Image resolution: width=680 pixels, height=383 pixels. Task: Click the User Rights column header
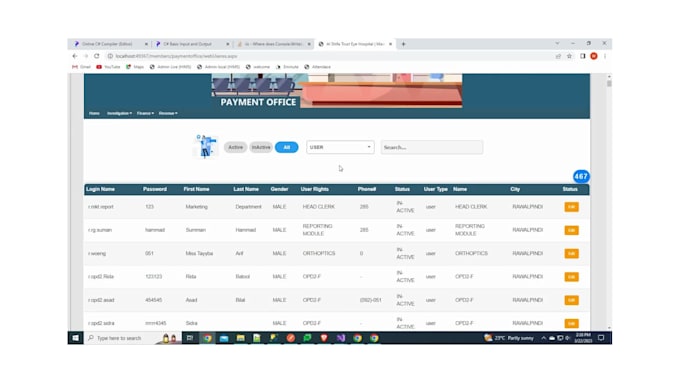[314, 189]
